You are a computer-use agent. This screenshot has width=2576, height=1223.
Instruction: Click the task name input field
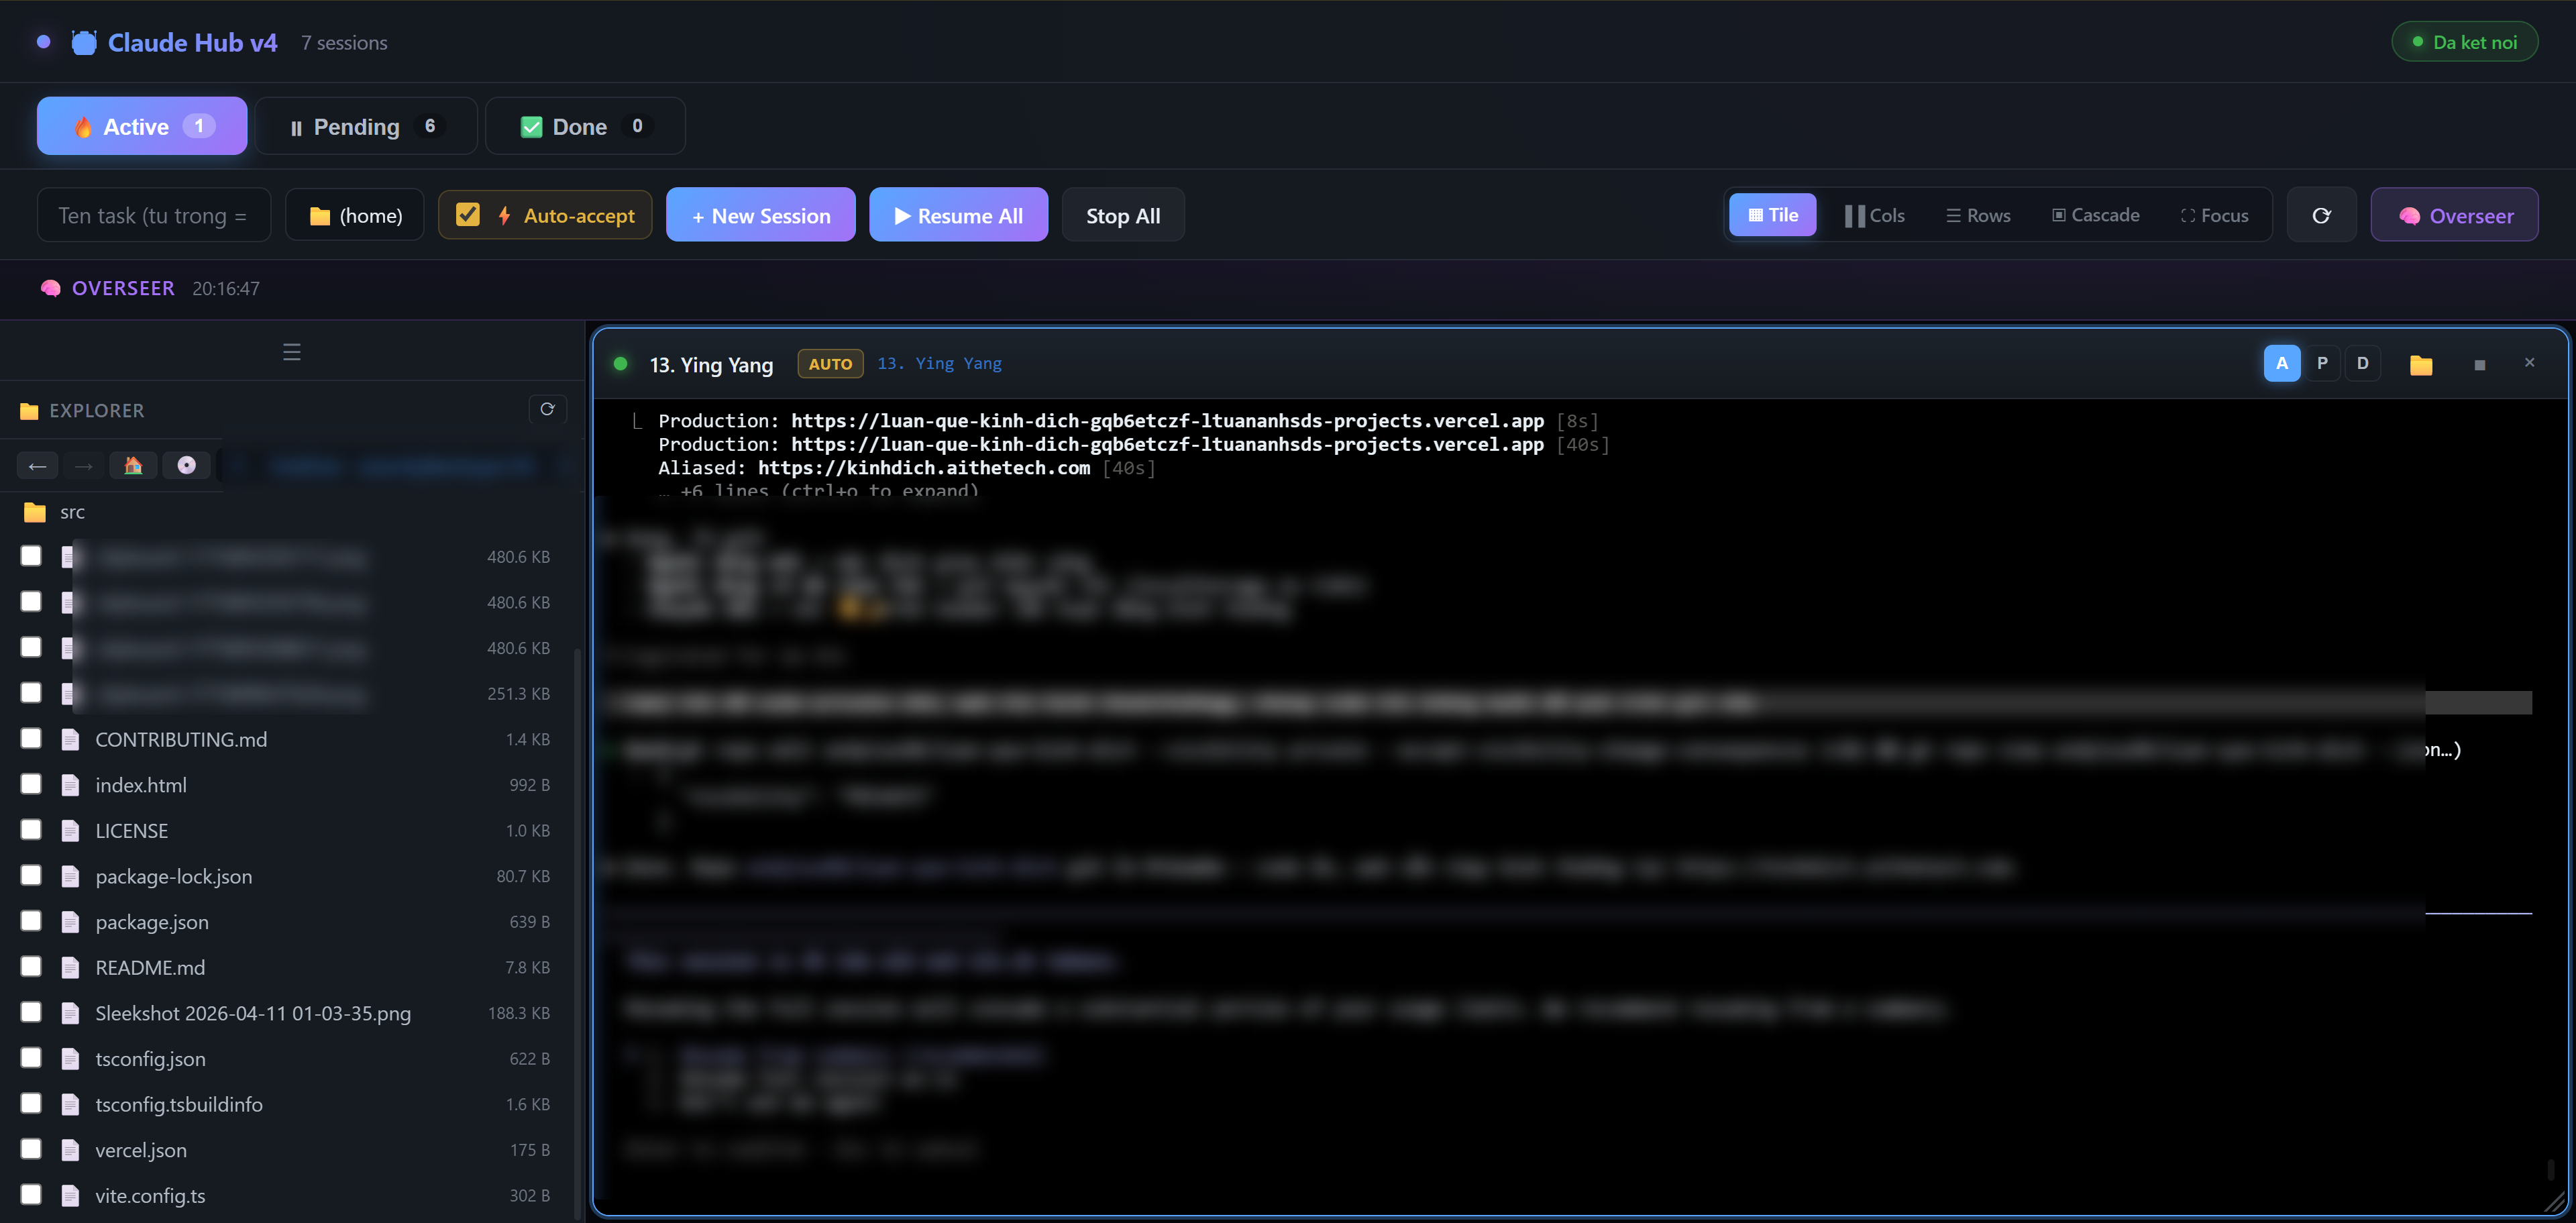(x=153, y=215)
